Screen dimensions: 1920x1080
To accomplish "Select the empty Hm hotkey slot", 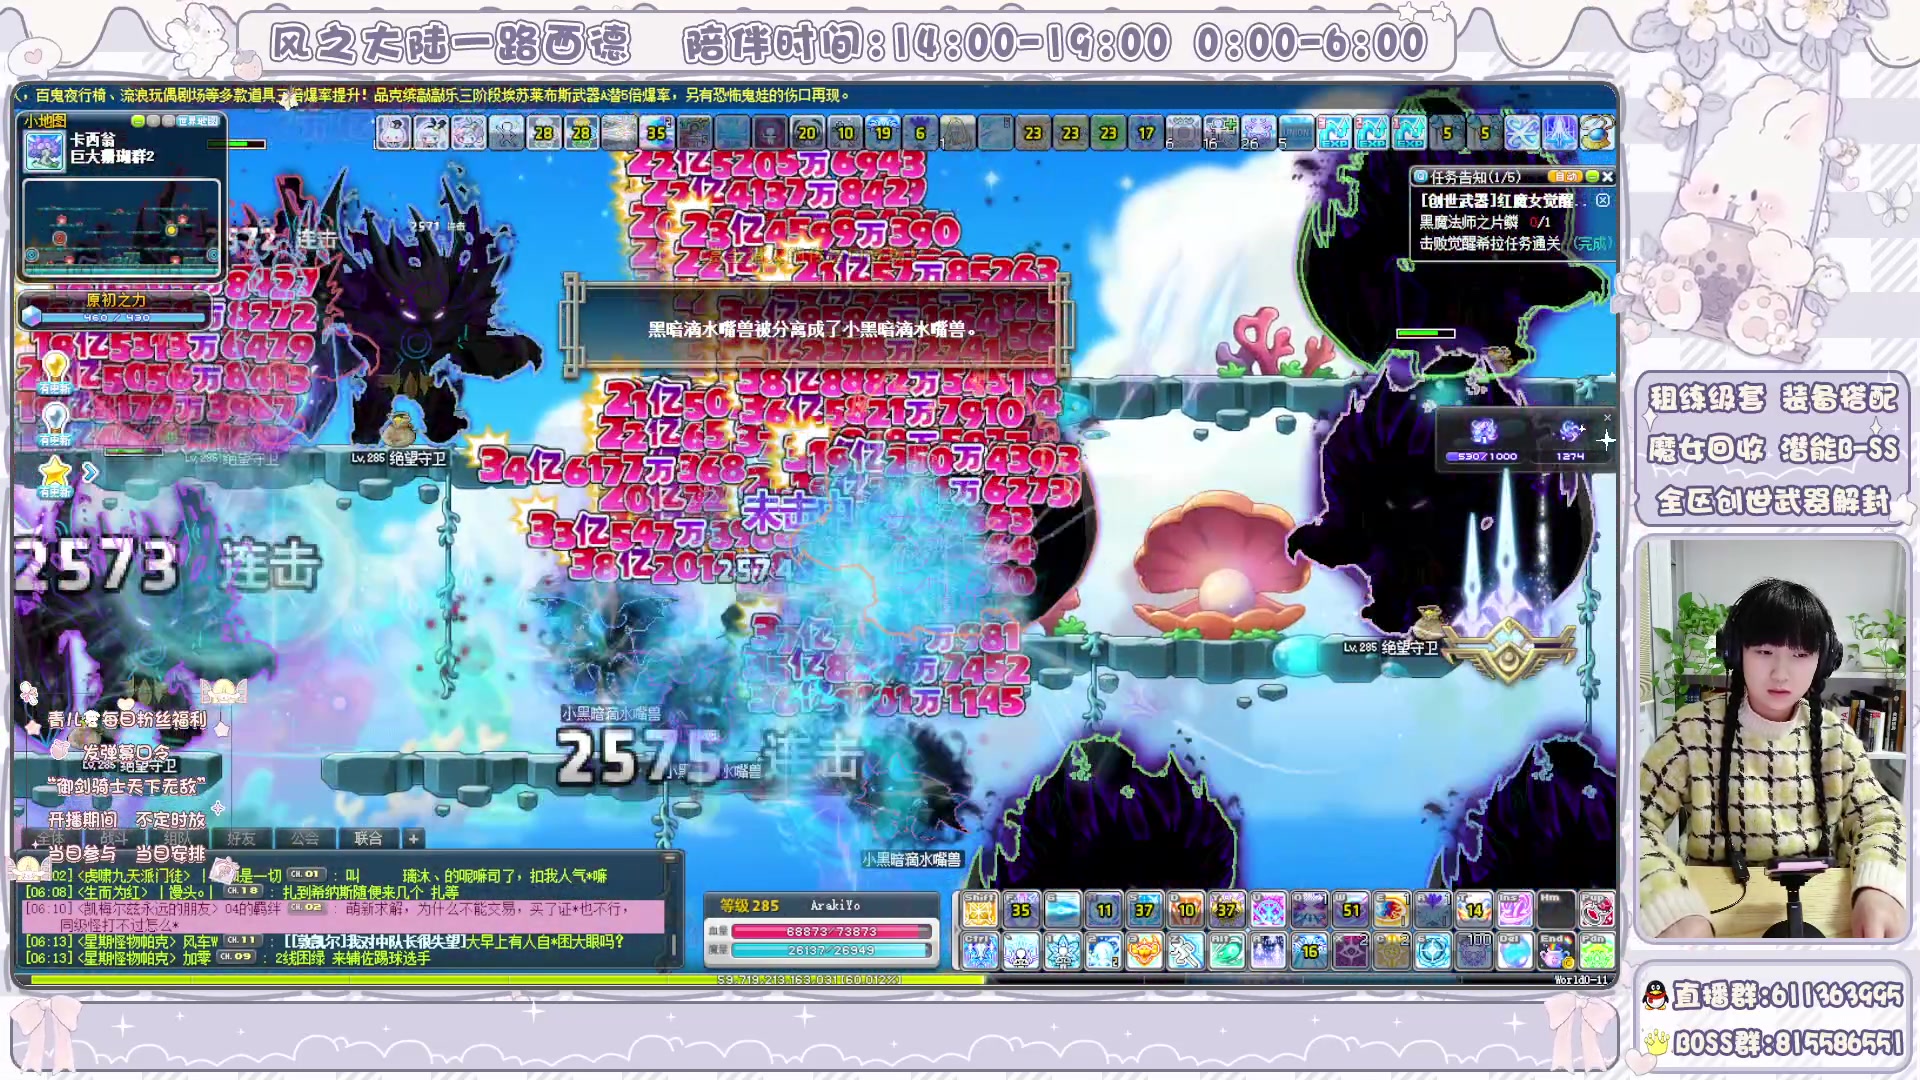I will point(1556,910).
